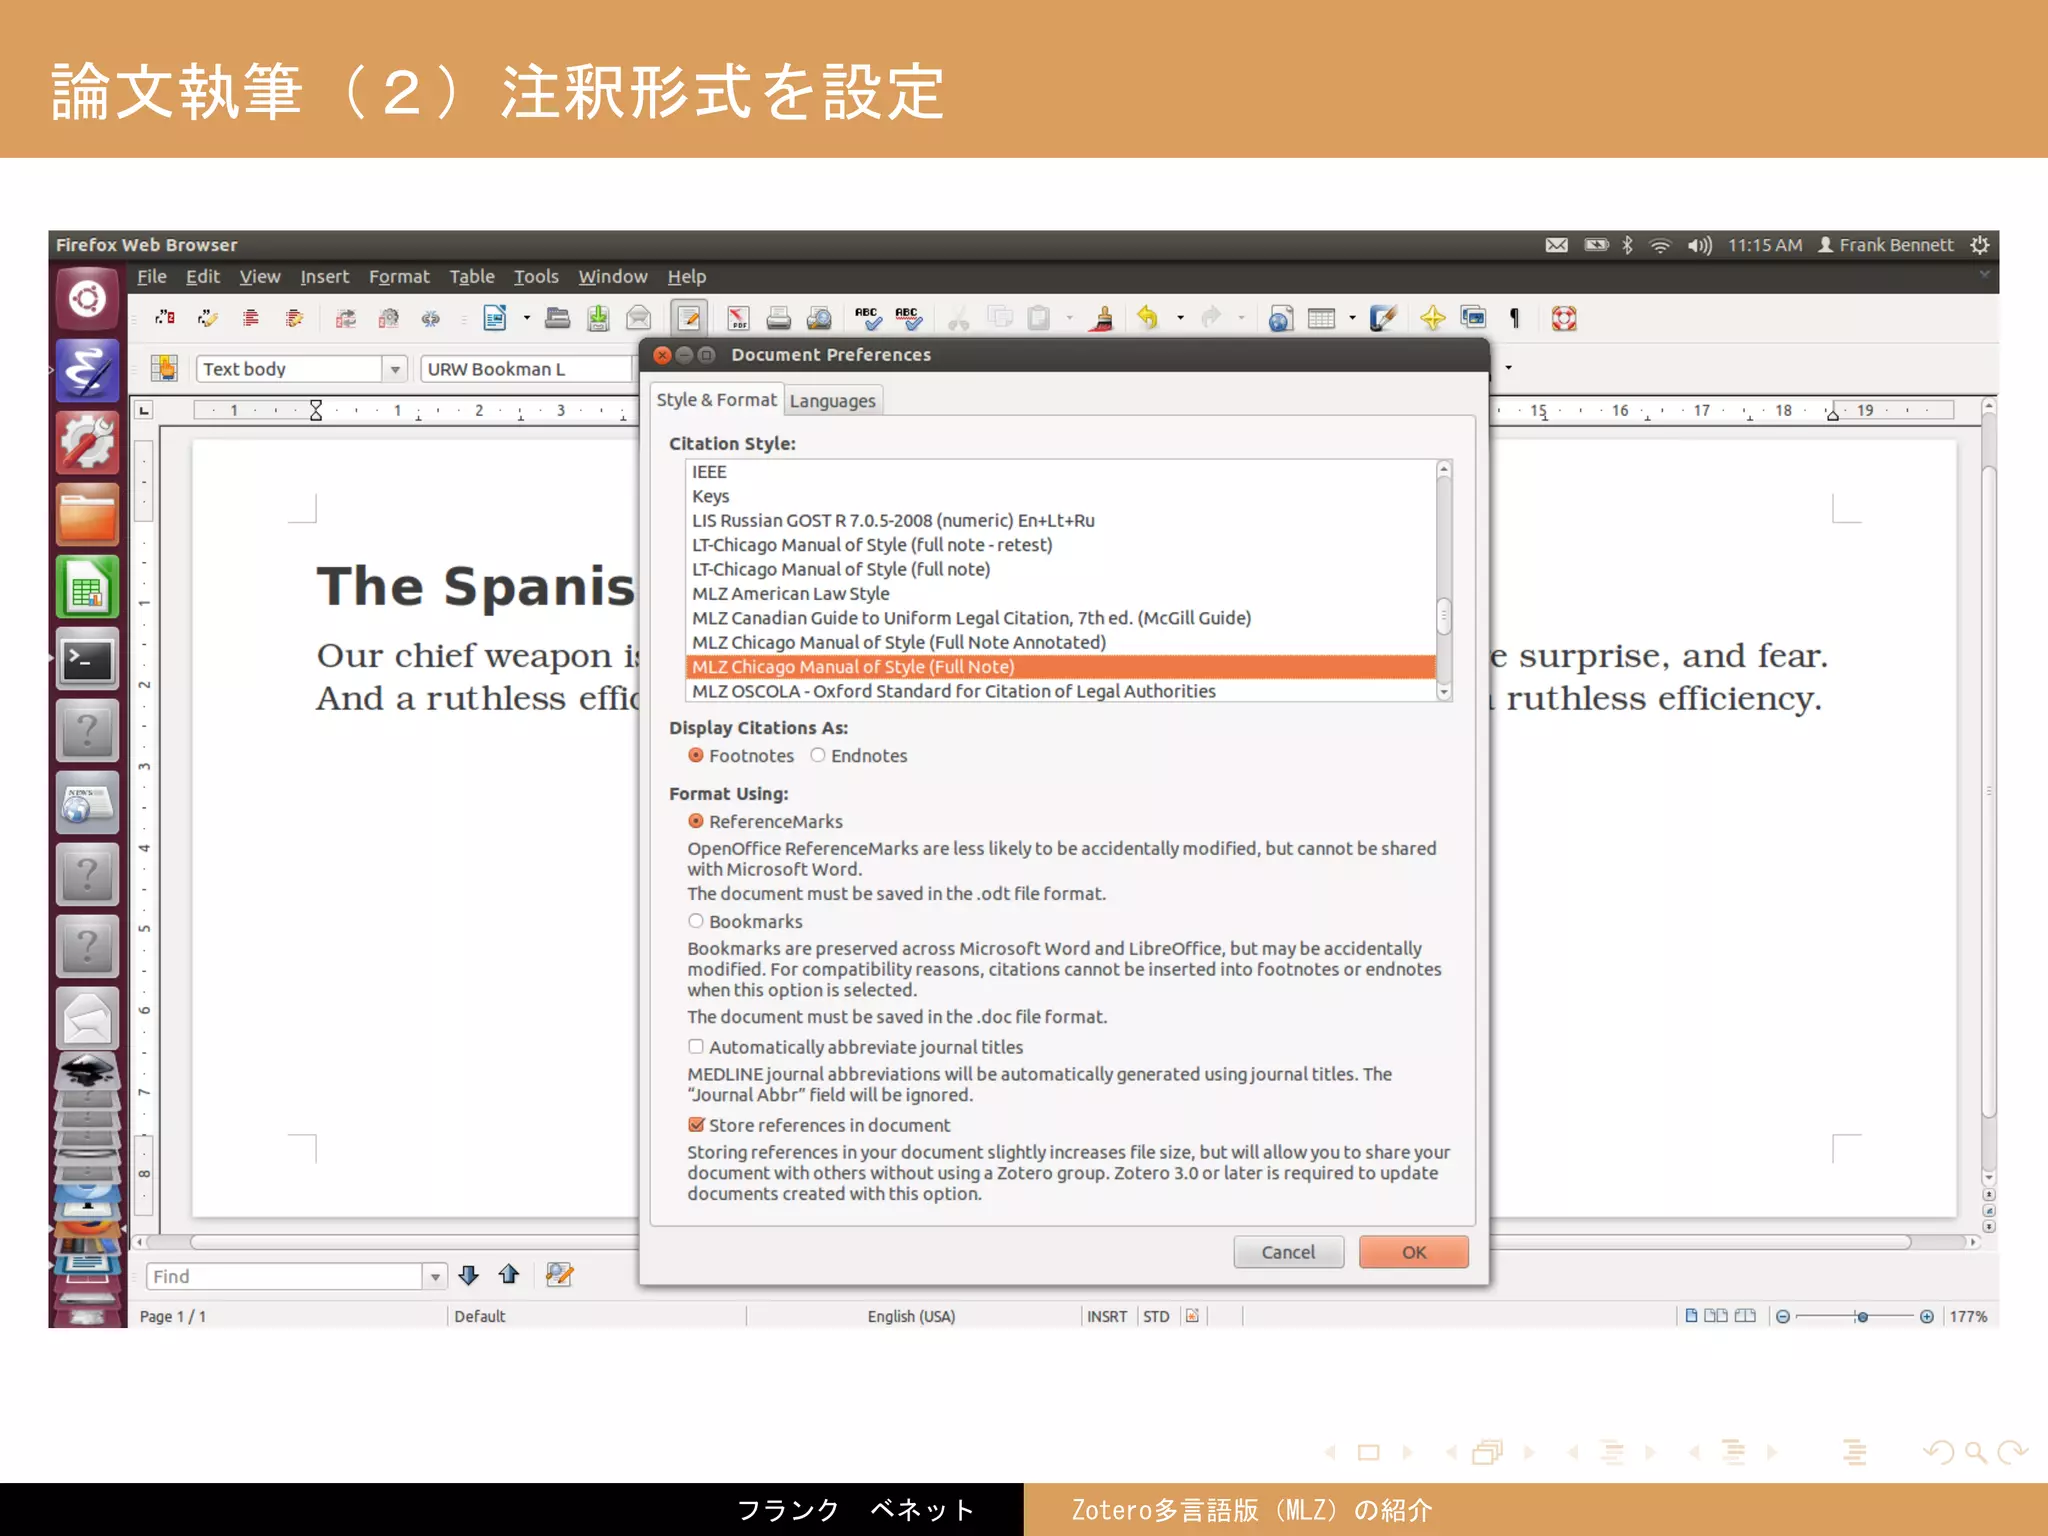Click the document vertical scrollbar

1988,790
